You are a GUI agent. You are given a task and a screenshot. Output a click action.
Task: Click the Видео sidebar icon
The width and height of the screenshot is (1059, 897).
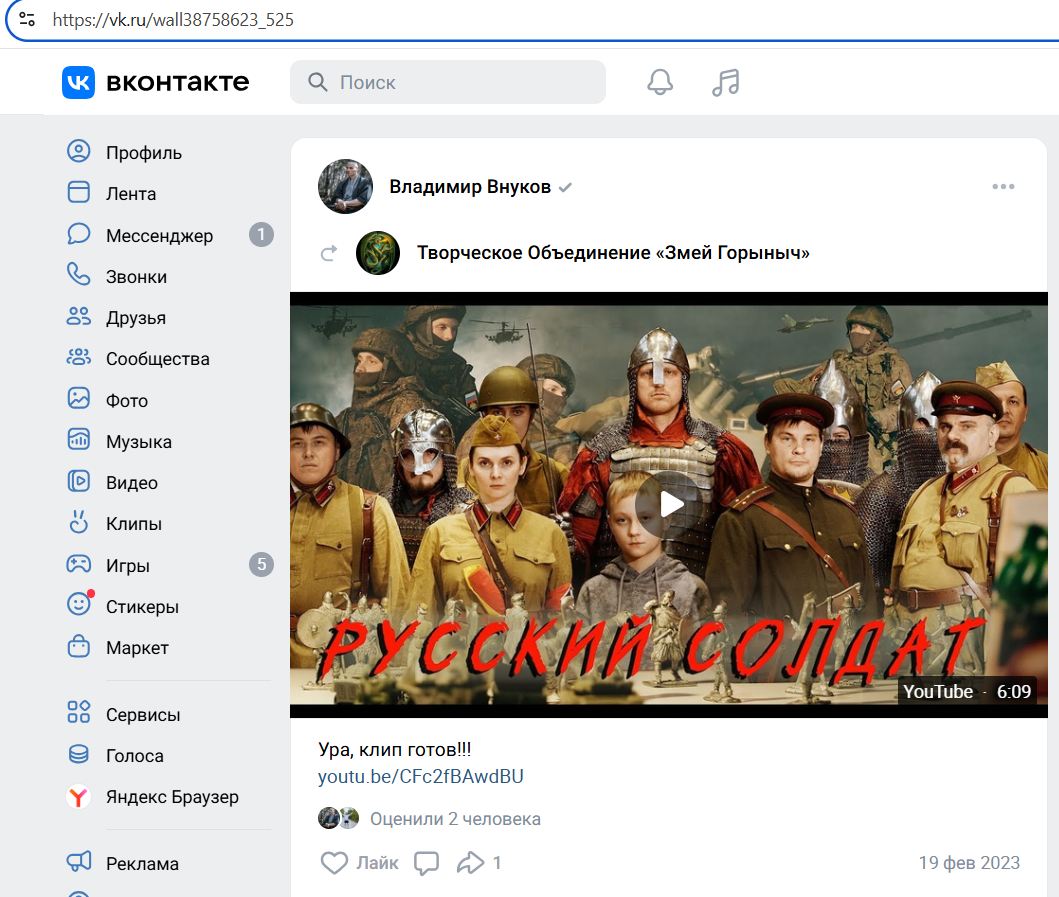(78, 481)
